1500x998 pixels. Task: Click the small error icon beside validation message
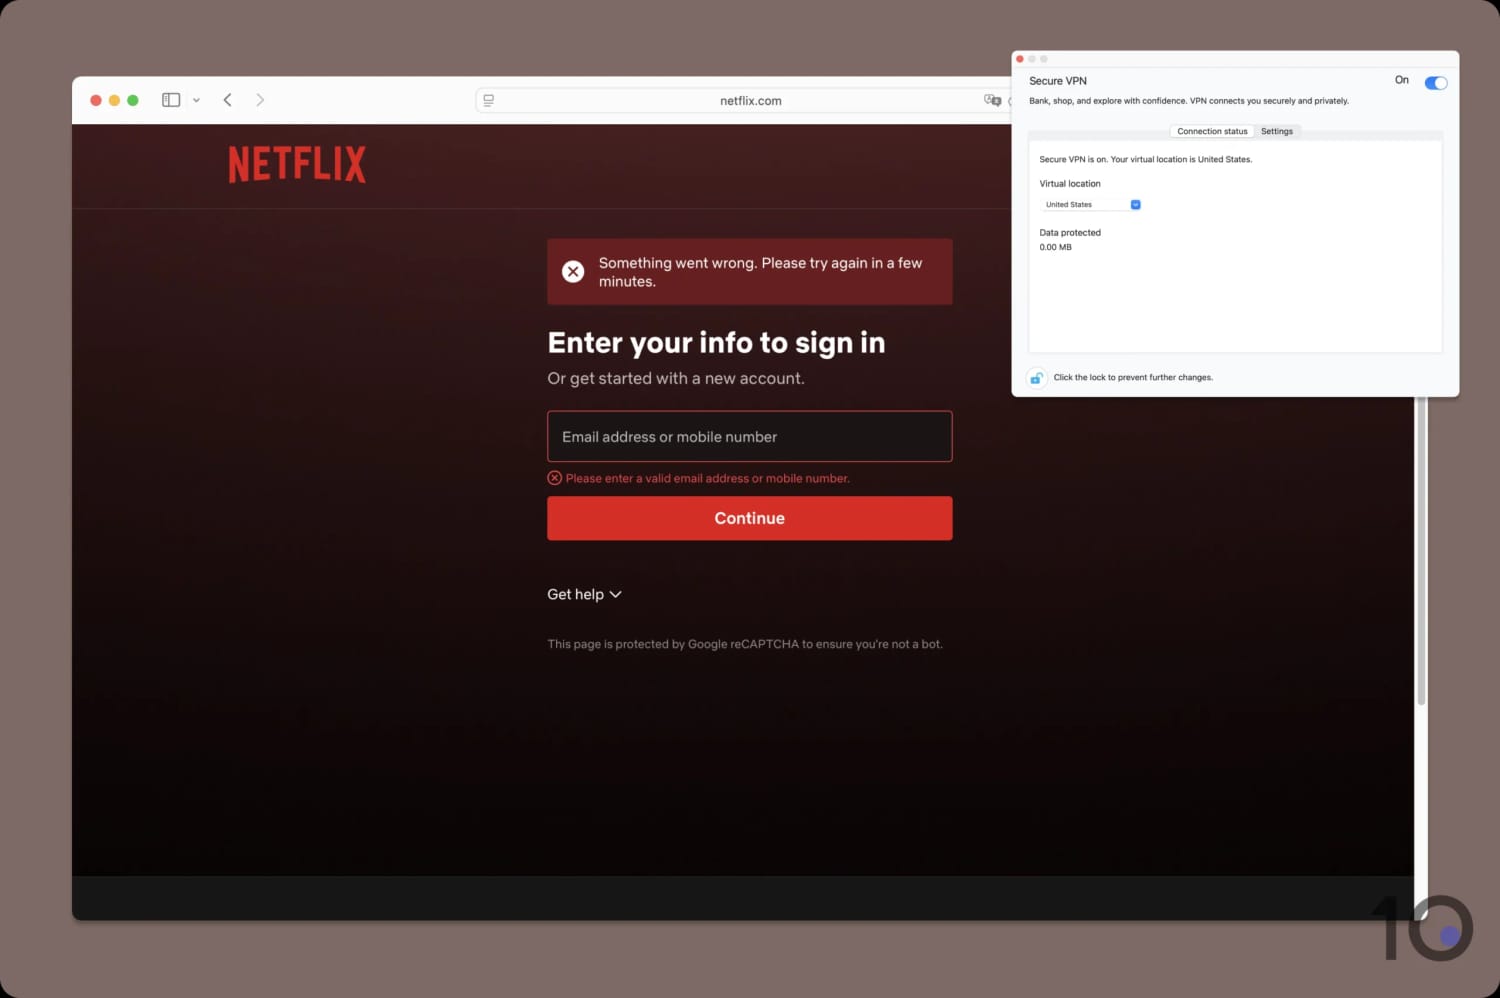pos(555,478)
